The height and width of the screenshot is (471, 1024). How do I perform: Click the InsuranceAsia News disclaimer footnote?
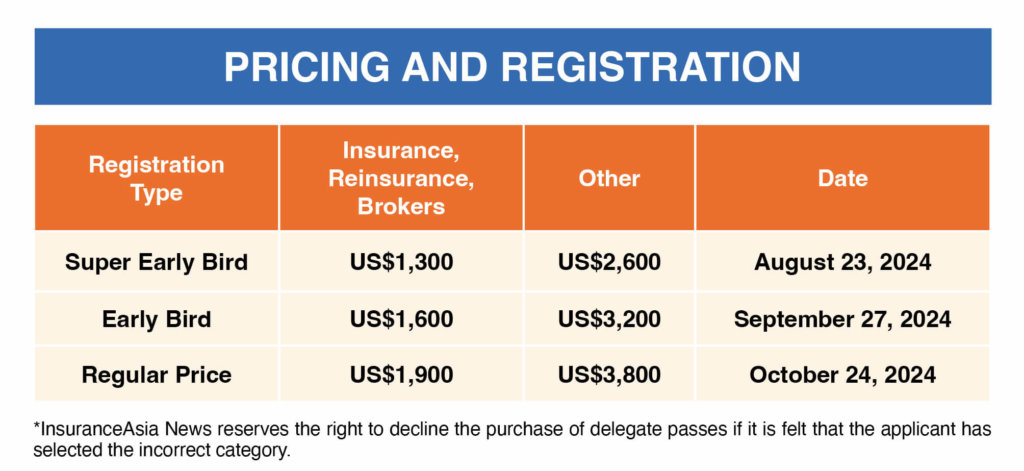[x=513, y=440]
